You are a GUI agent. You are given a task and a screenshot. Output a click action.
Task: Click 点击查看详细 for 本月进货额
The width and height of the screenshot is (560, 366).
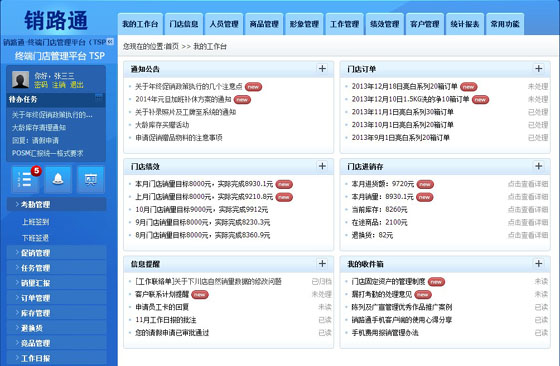point(528,184)
